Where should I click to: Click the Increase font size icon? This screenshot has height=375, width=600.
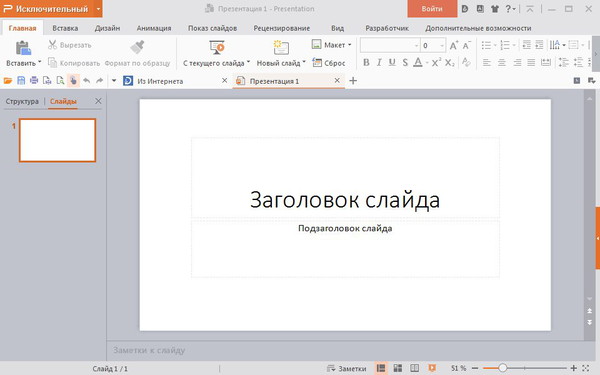tap(453, 46)
